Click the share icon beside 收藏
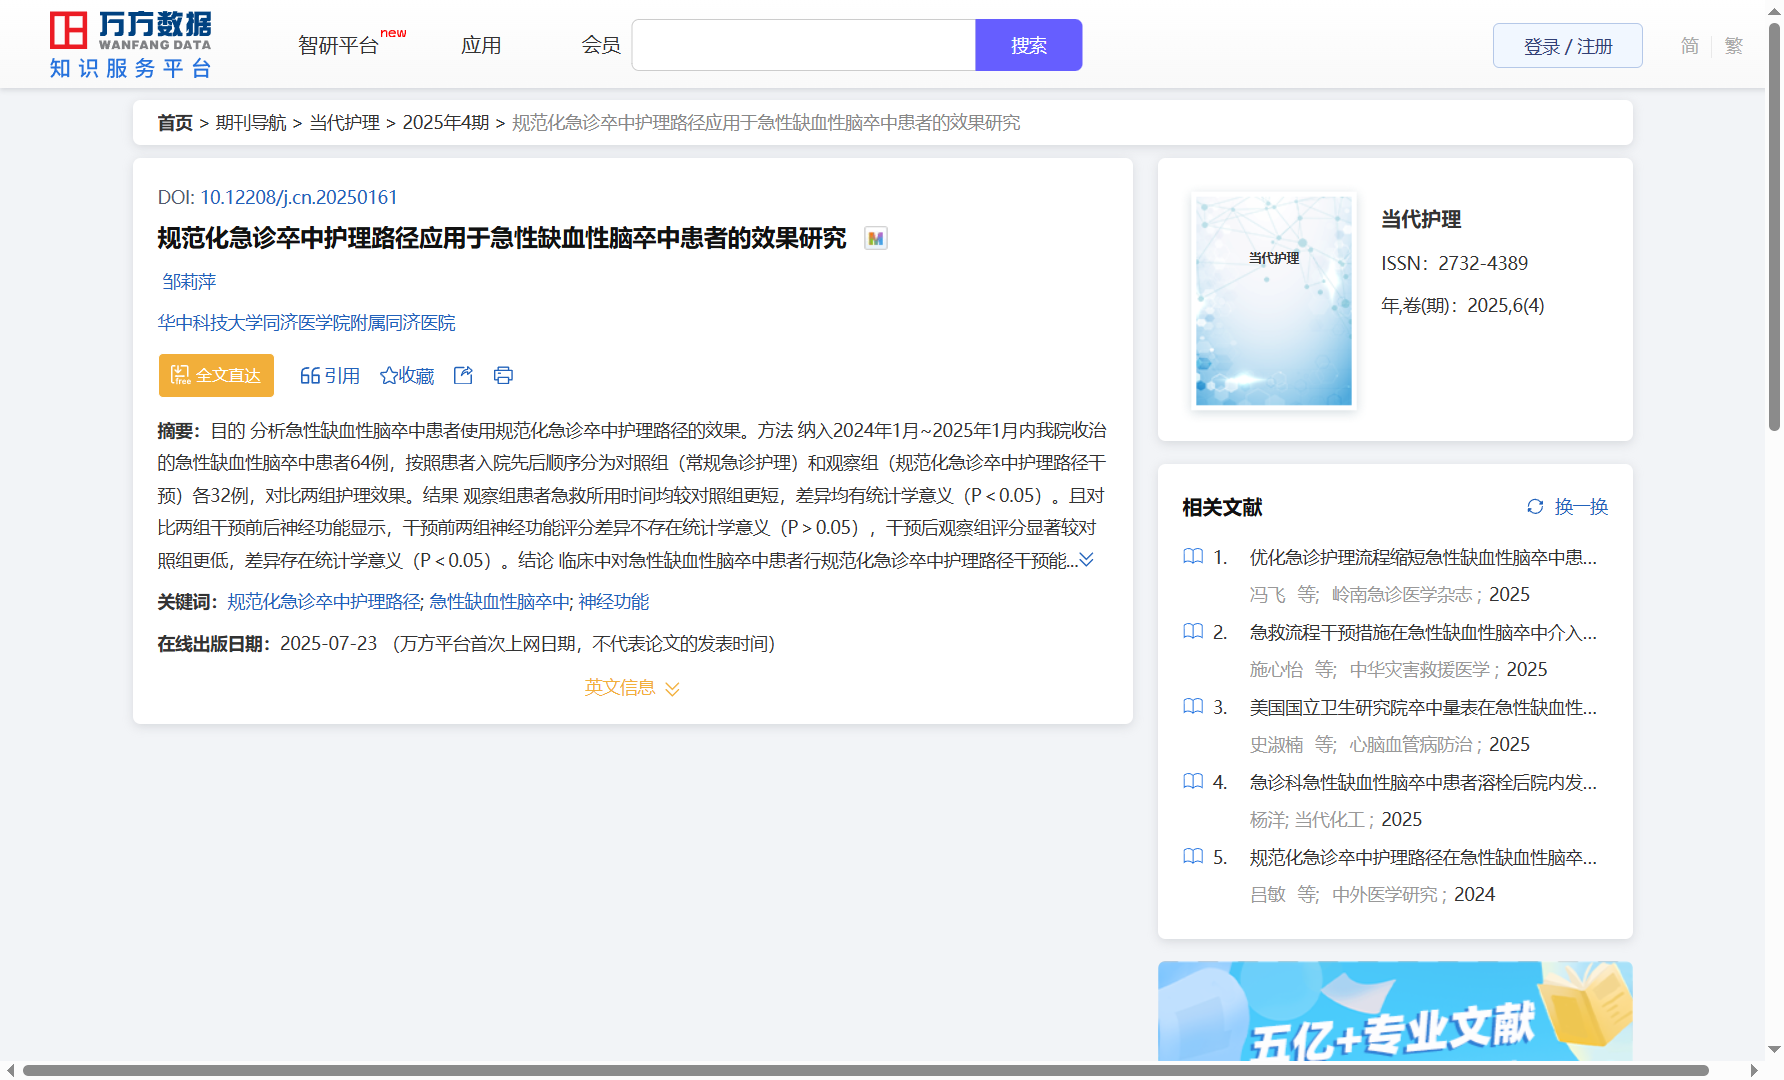This screenshot has width=1784, height=1080. pyautogui.click(x=463, y=375)
